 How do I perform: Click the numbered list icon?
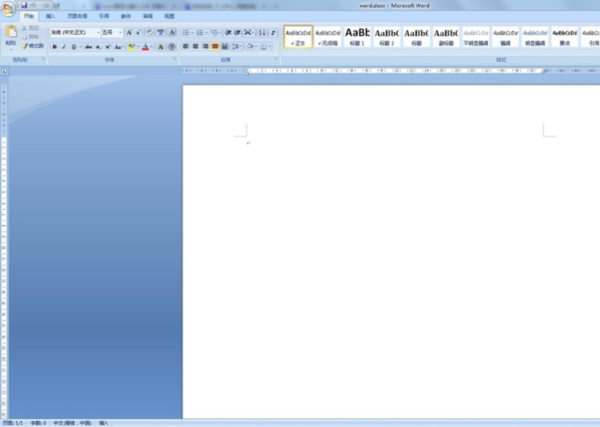[x=200, y=33]
